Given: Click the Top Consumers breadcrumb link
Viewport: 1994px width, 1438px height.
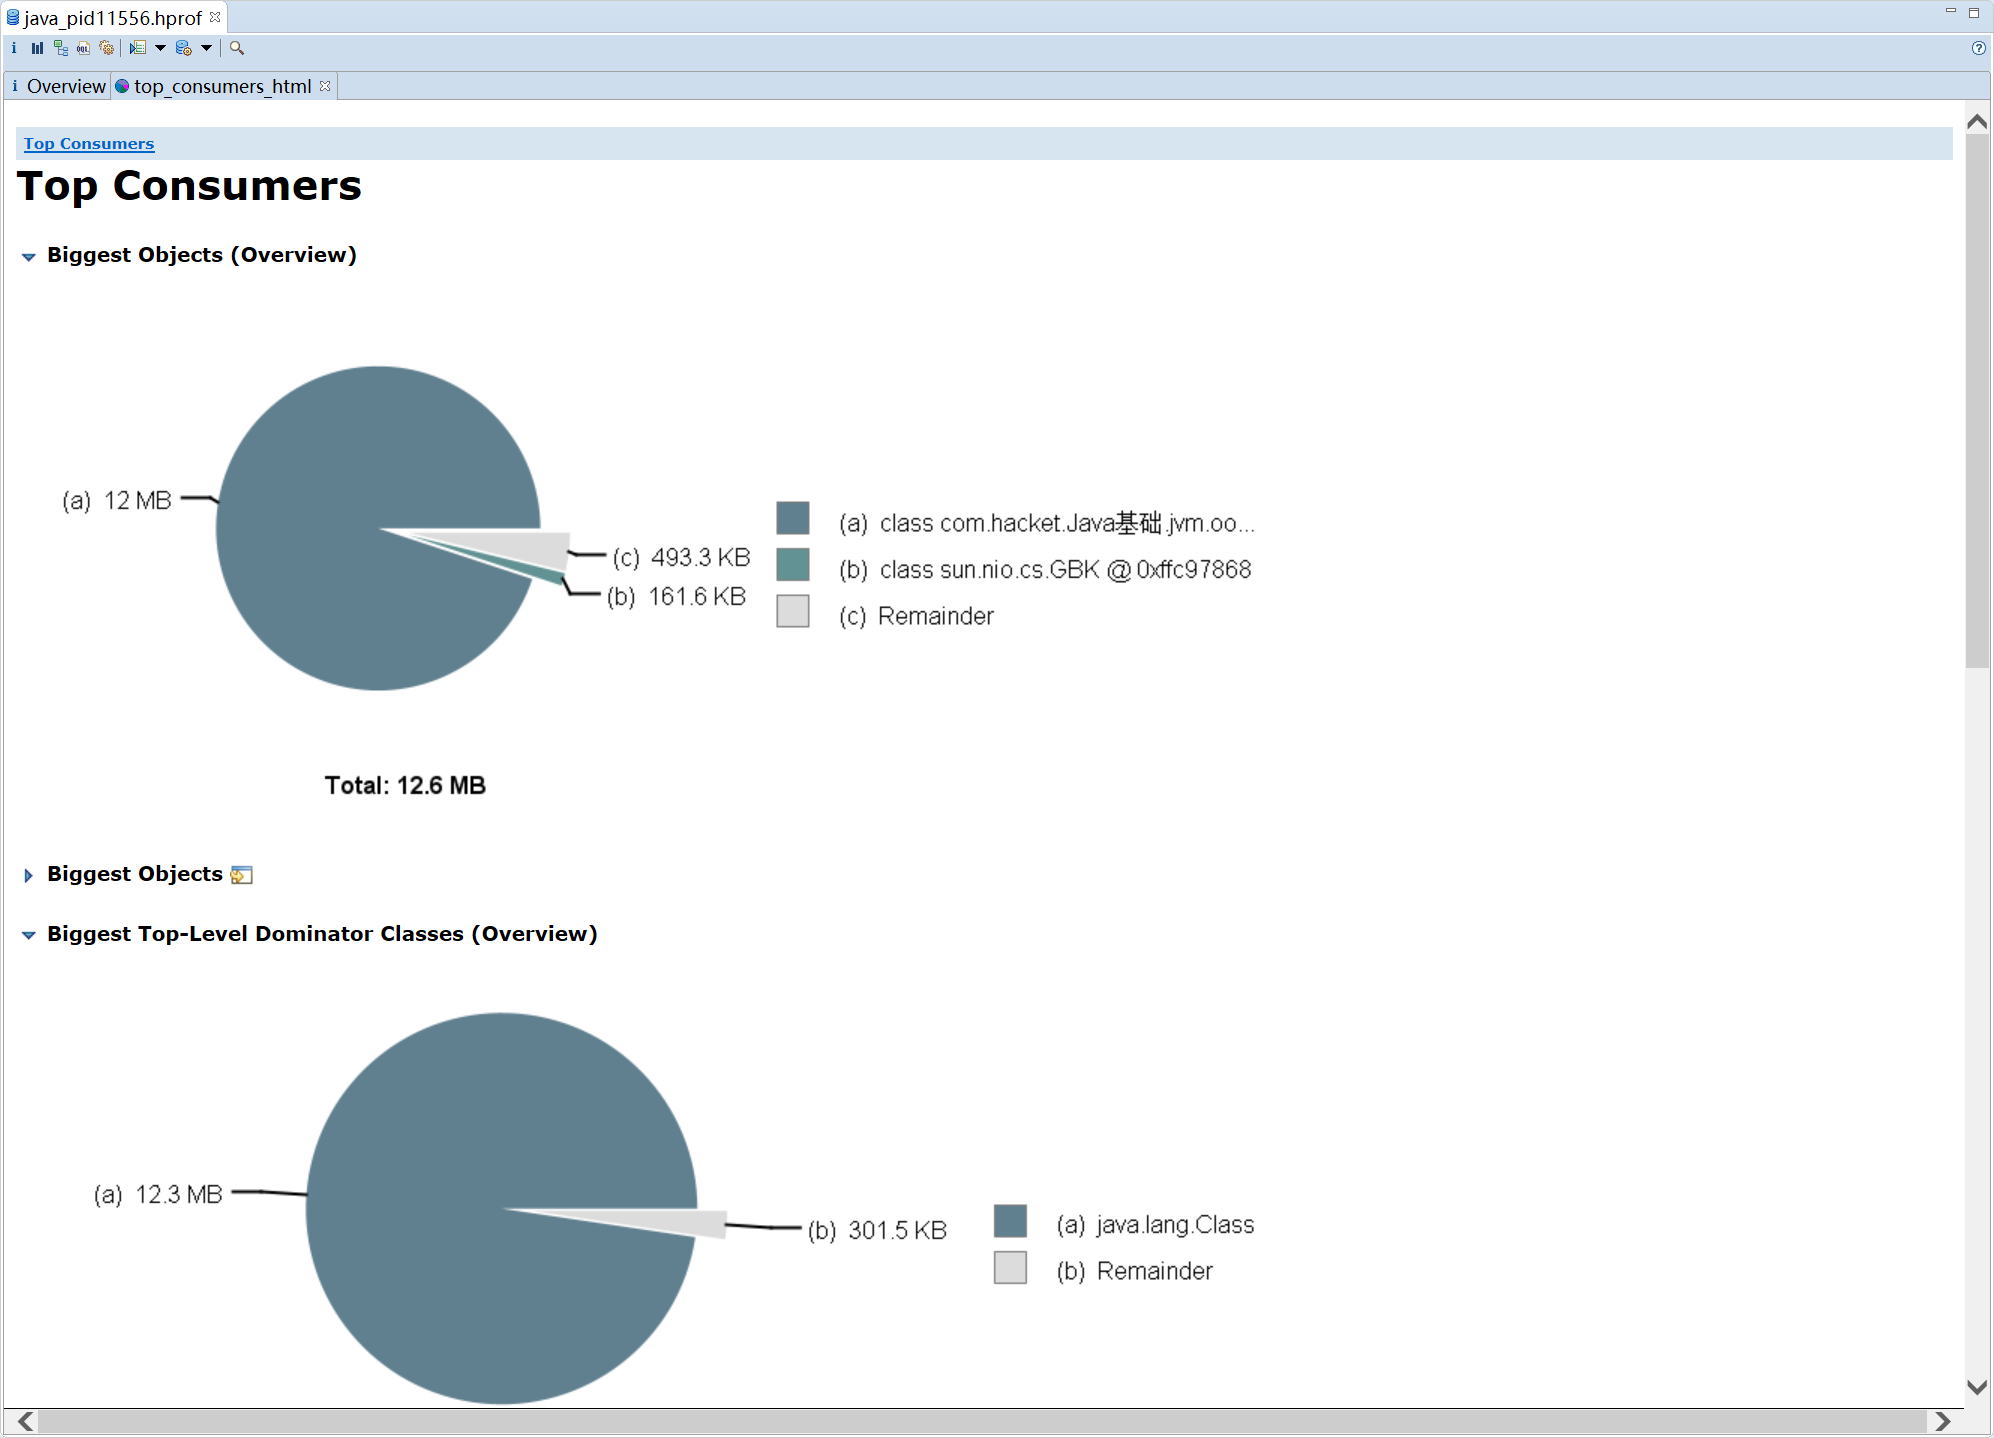Looking at the screenshot, I should (89, 144).
